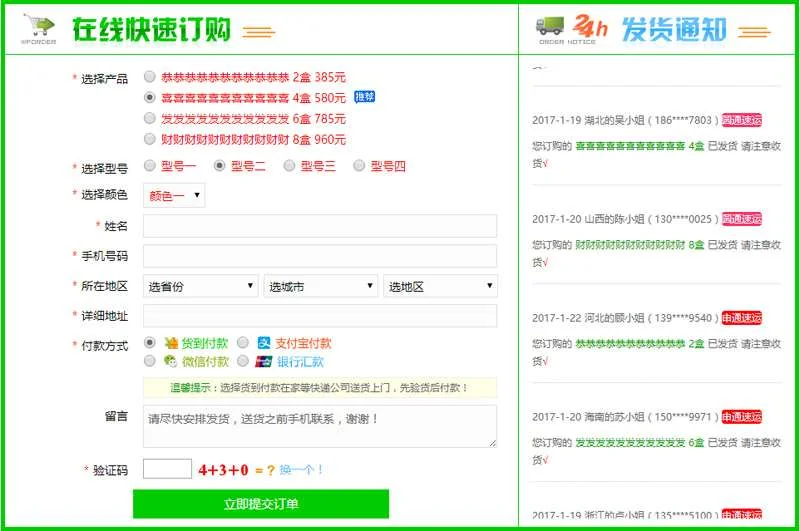Click the 手机号码 phone number field
The image size is (800, 531).
(x=320, y=256)
